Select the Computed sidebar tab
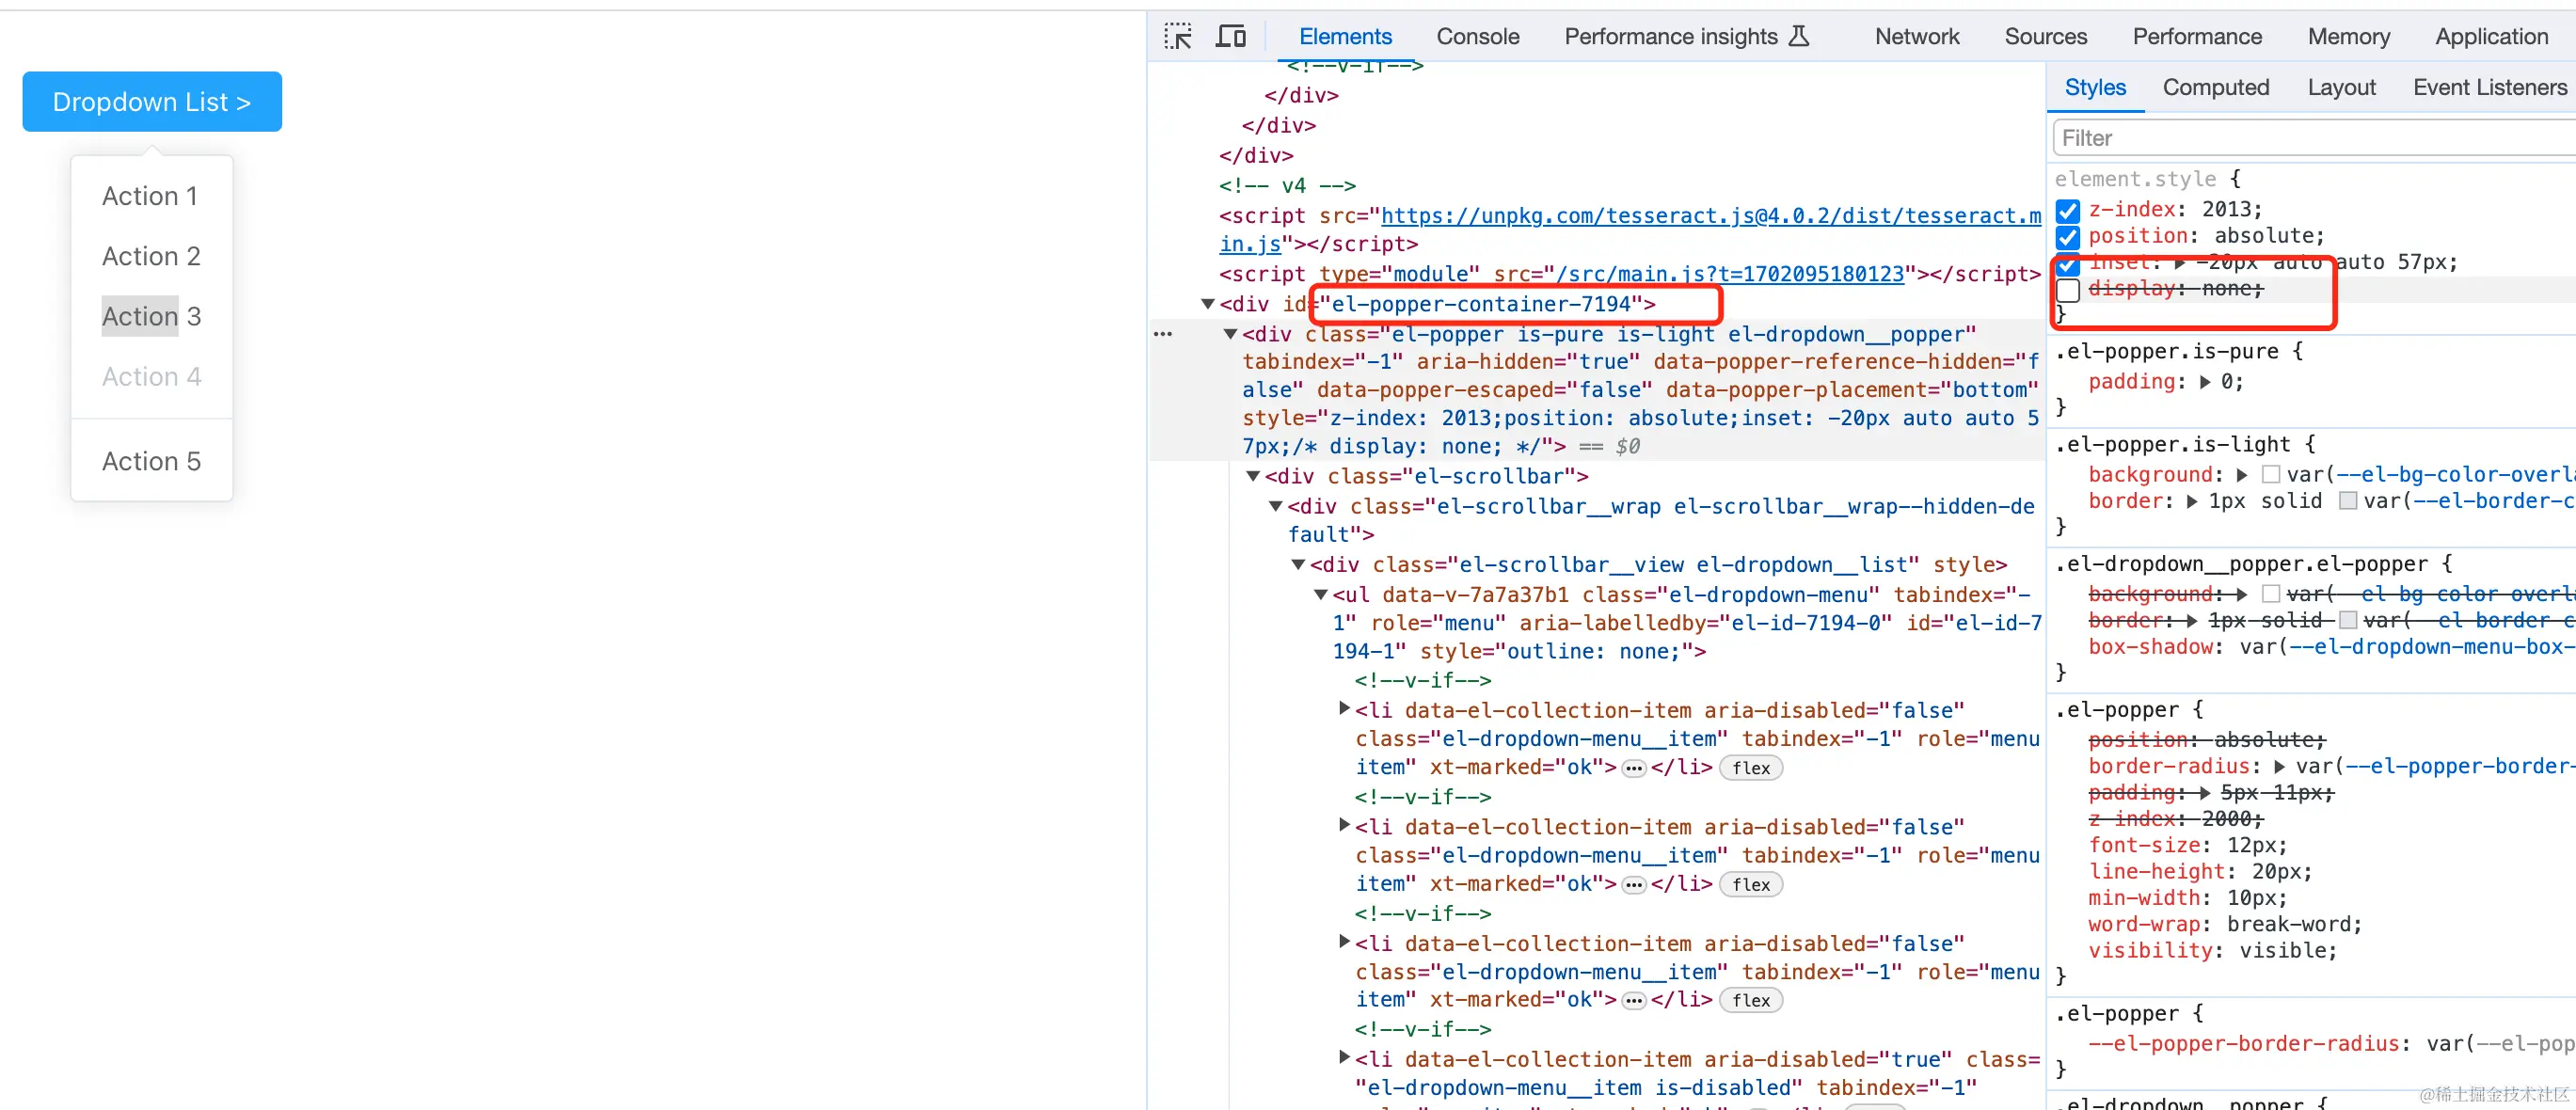The height and width of the screenshot is (1110, 2576). (x=2216, y=88)
